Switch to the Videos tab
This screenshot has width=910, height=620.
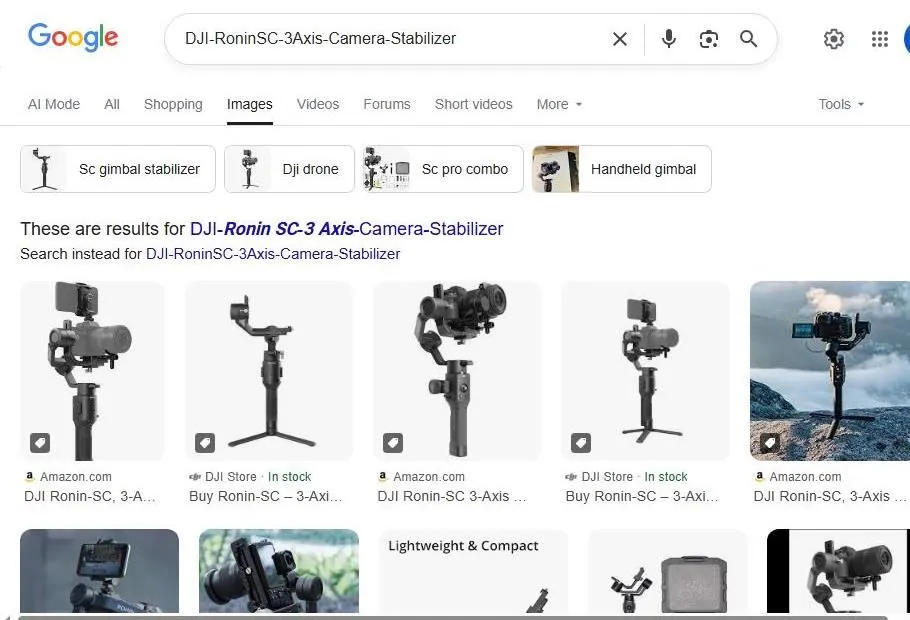[317, 104]
